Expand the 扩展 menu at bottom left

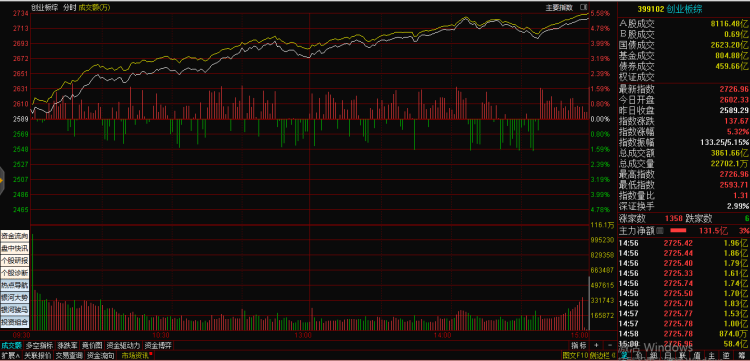click(x=11, y=356)
